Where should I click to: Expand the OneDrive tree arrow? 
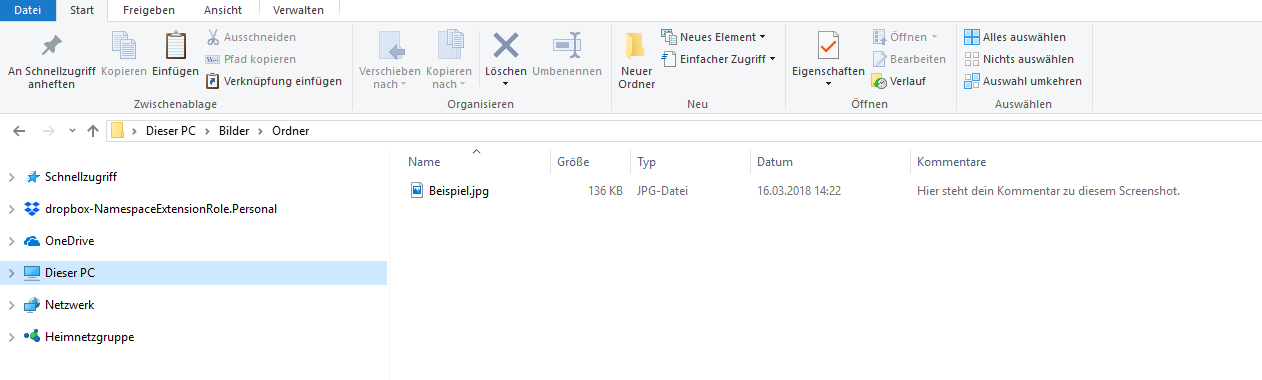click(x=11, y=241)
